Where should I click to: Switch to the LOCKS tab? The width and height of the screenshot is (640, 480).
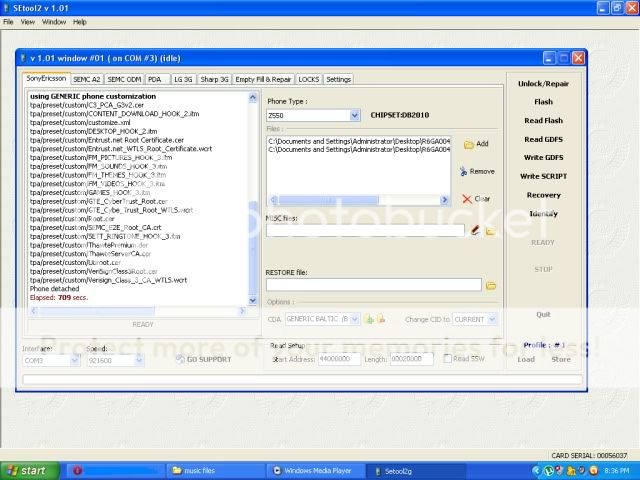coord(309,79)
